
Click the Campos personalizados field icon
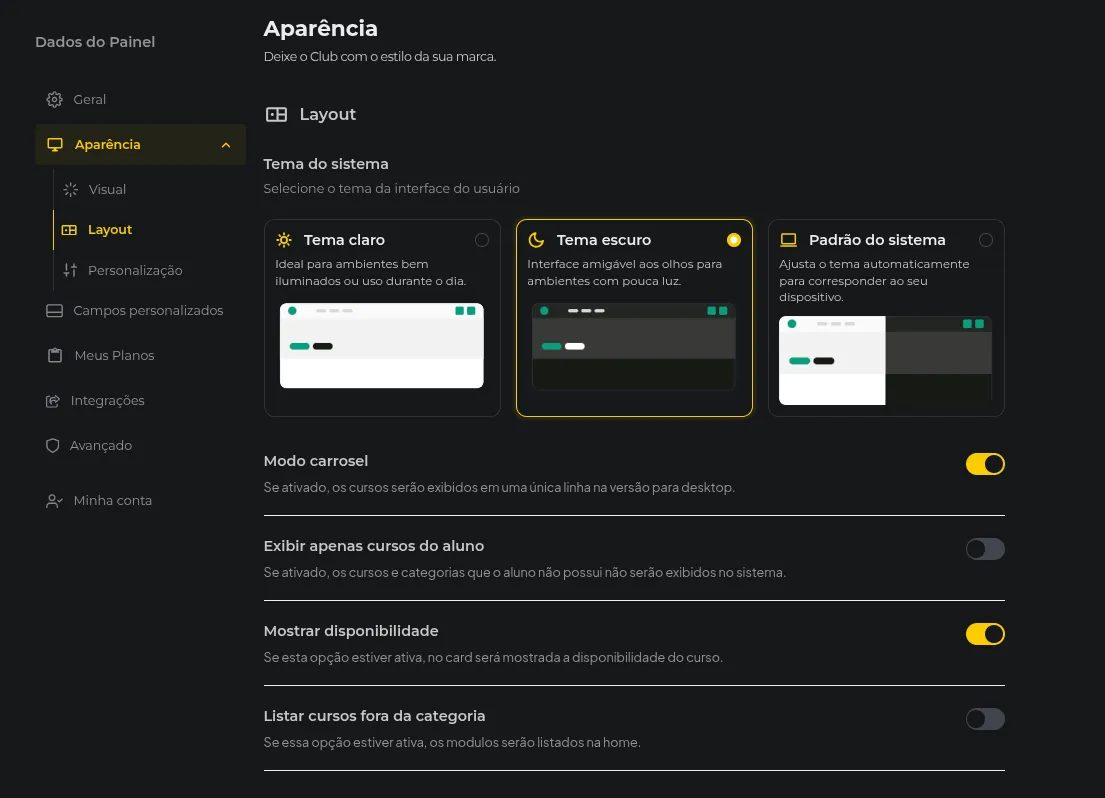pos(54,311)
